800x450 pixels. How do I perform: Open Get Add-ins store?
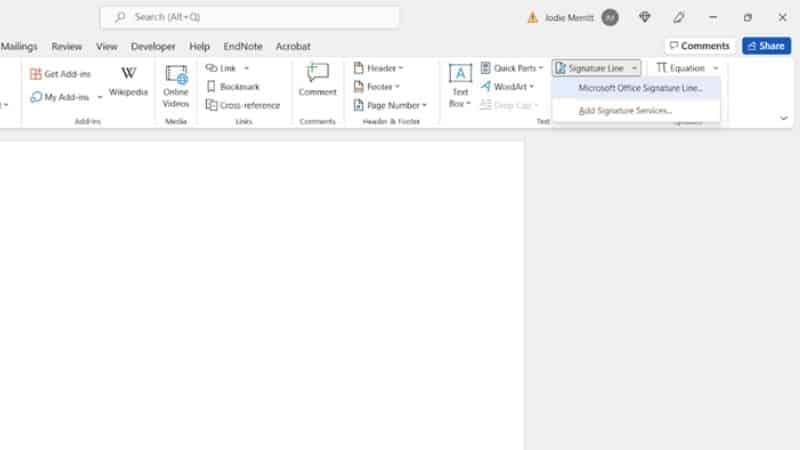[60, 74]
